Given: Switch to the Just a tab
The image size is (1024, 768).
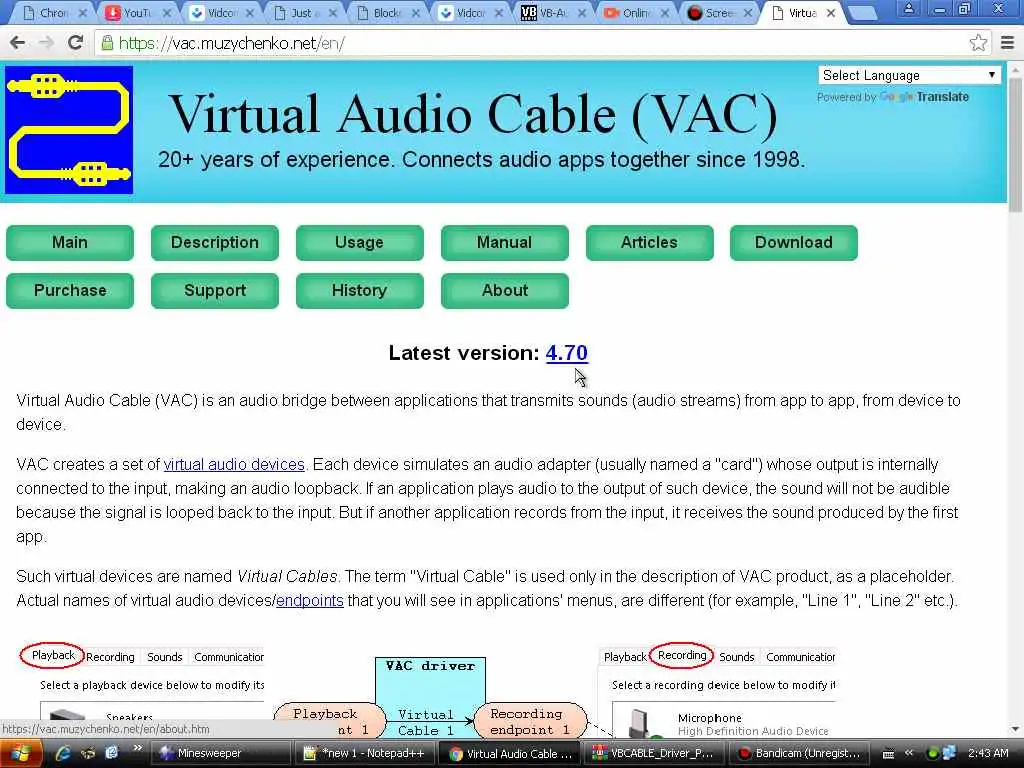Looking at the screenshot, I should pyautogui.click(x=302, y=13).
